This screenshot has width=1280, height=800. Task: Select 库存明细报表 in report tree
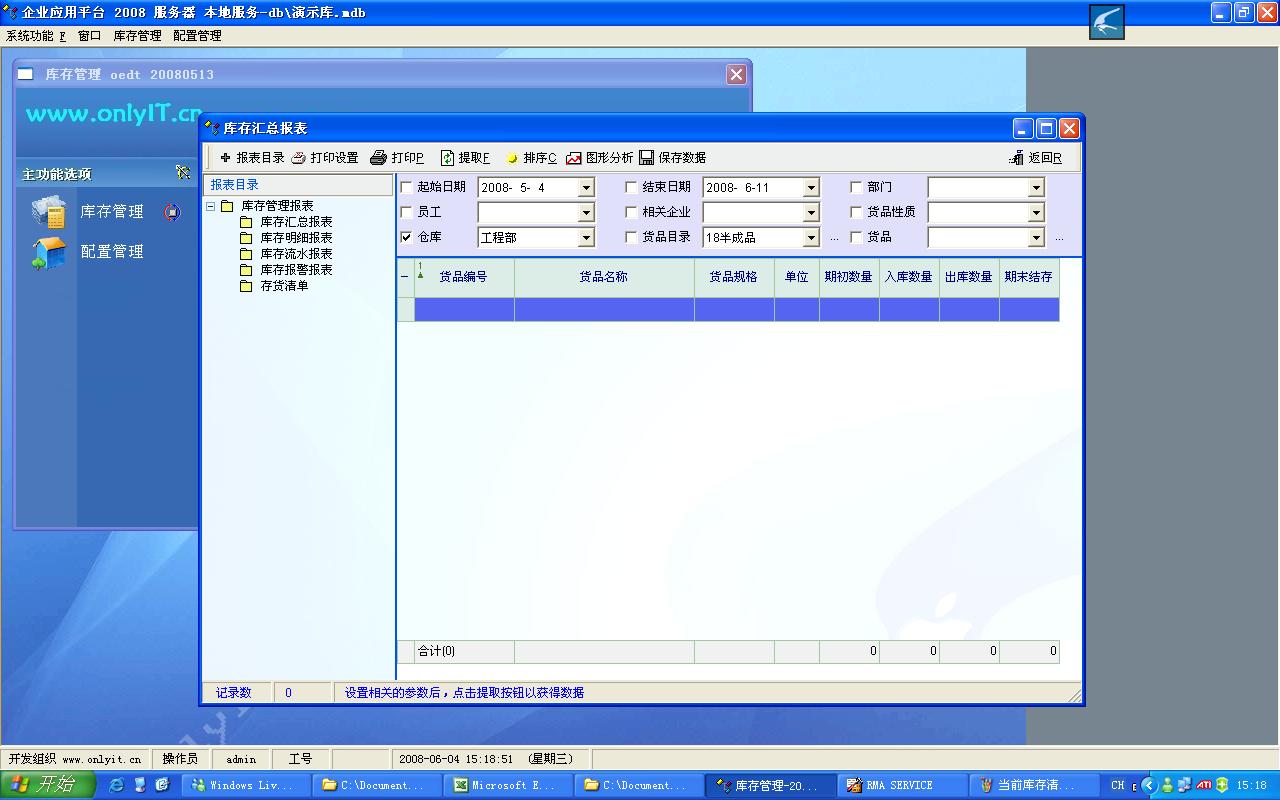(x=296, y=238)
